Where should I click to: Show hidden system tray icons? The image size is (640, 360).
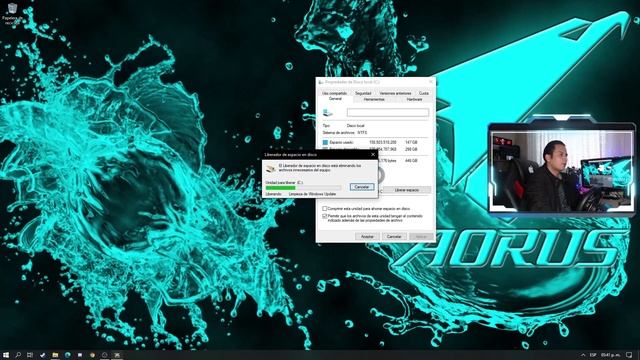583,355
